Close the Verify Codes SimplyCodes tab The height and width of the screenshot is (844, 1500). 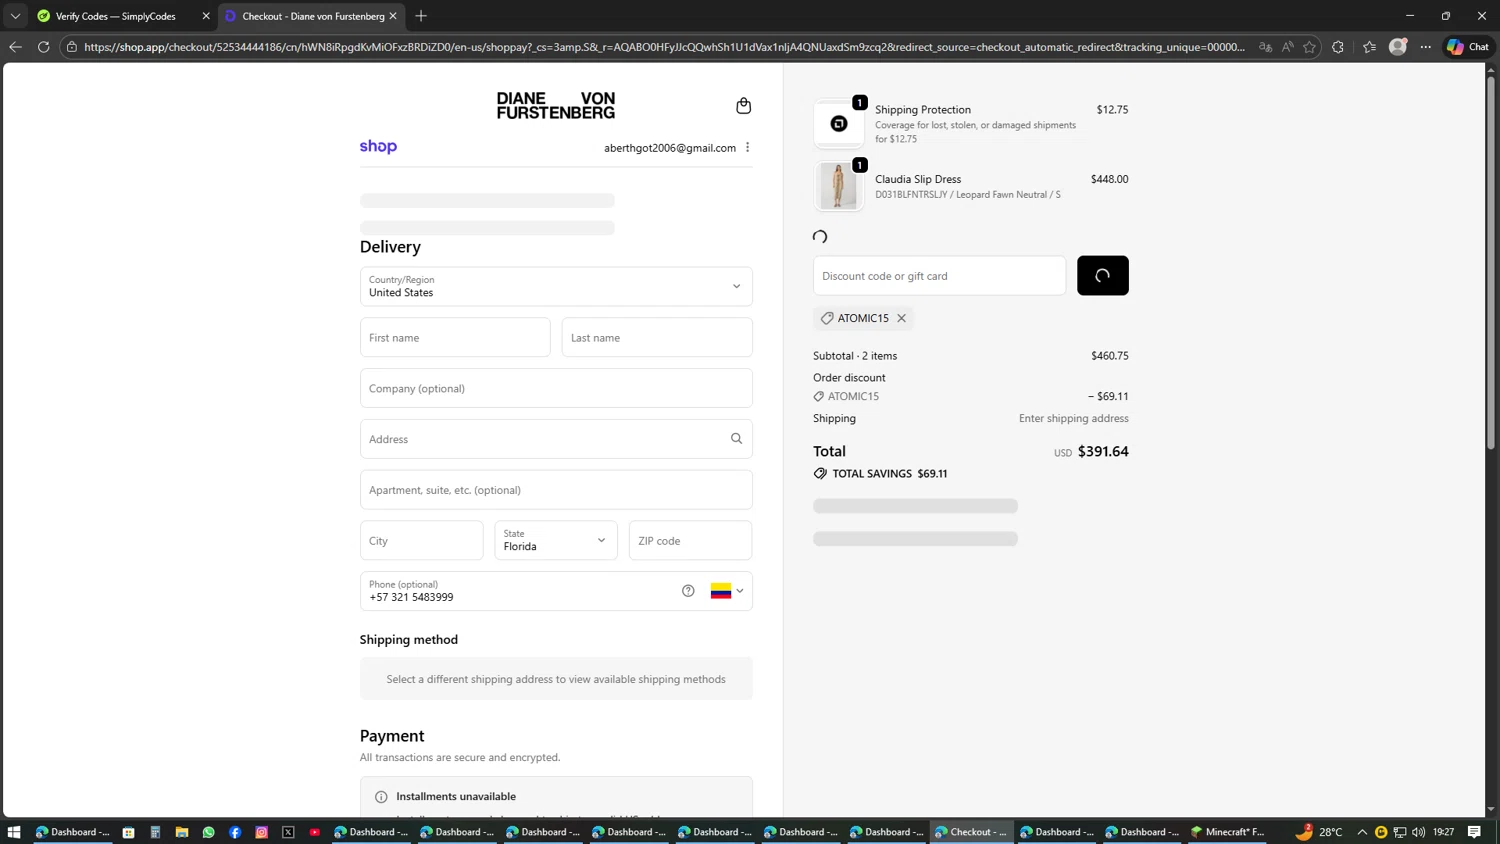click(x=206, y=16)
